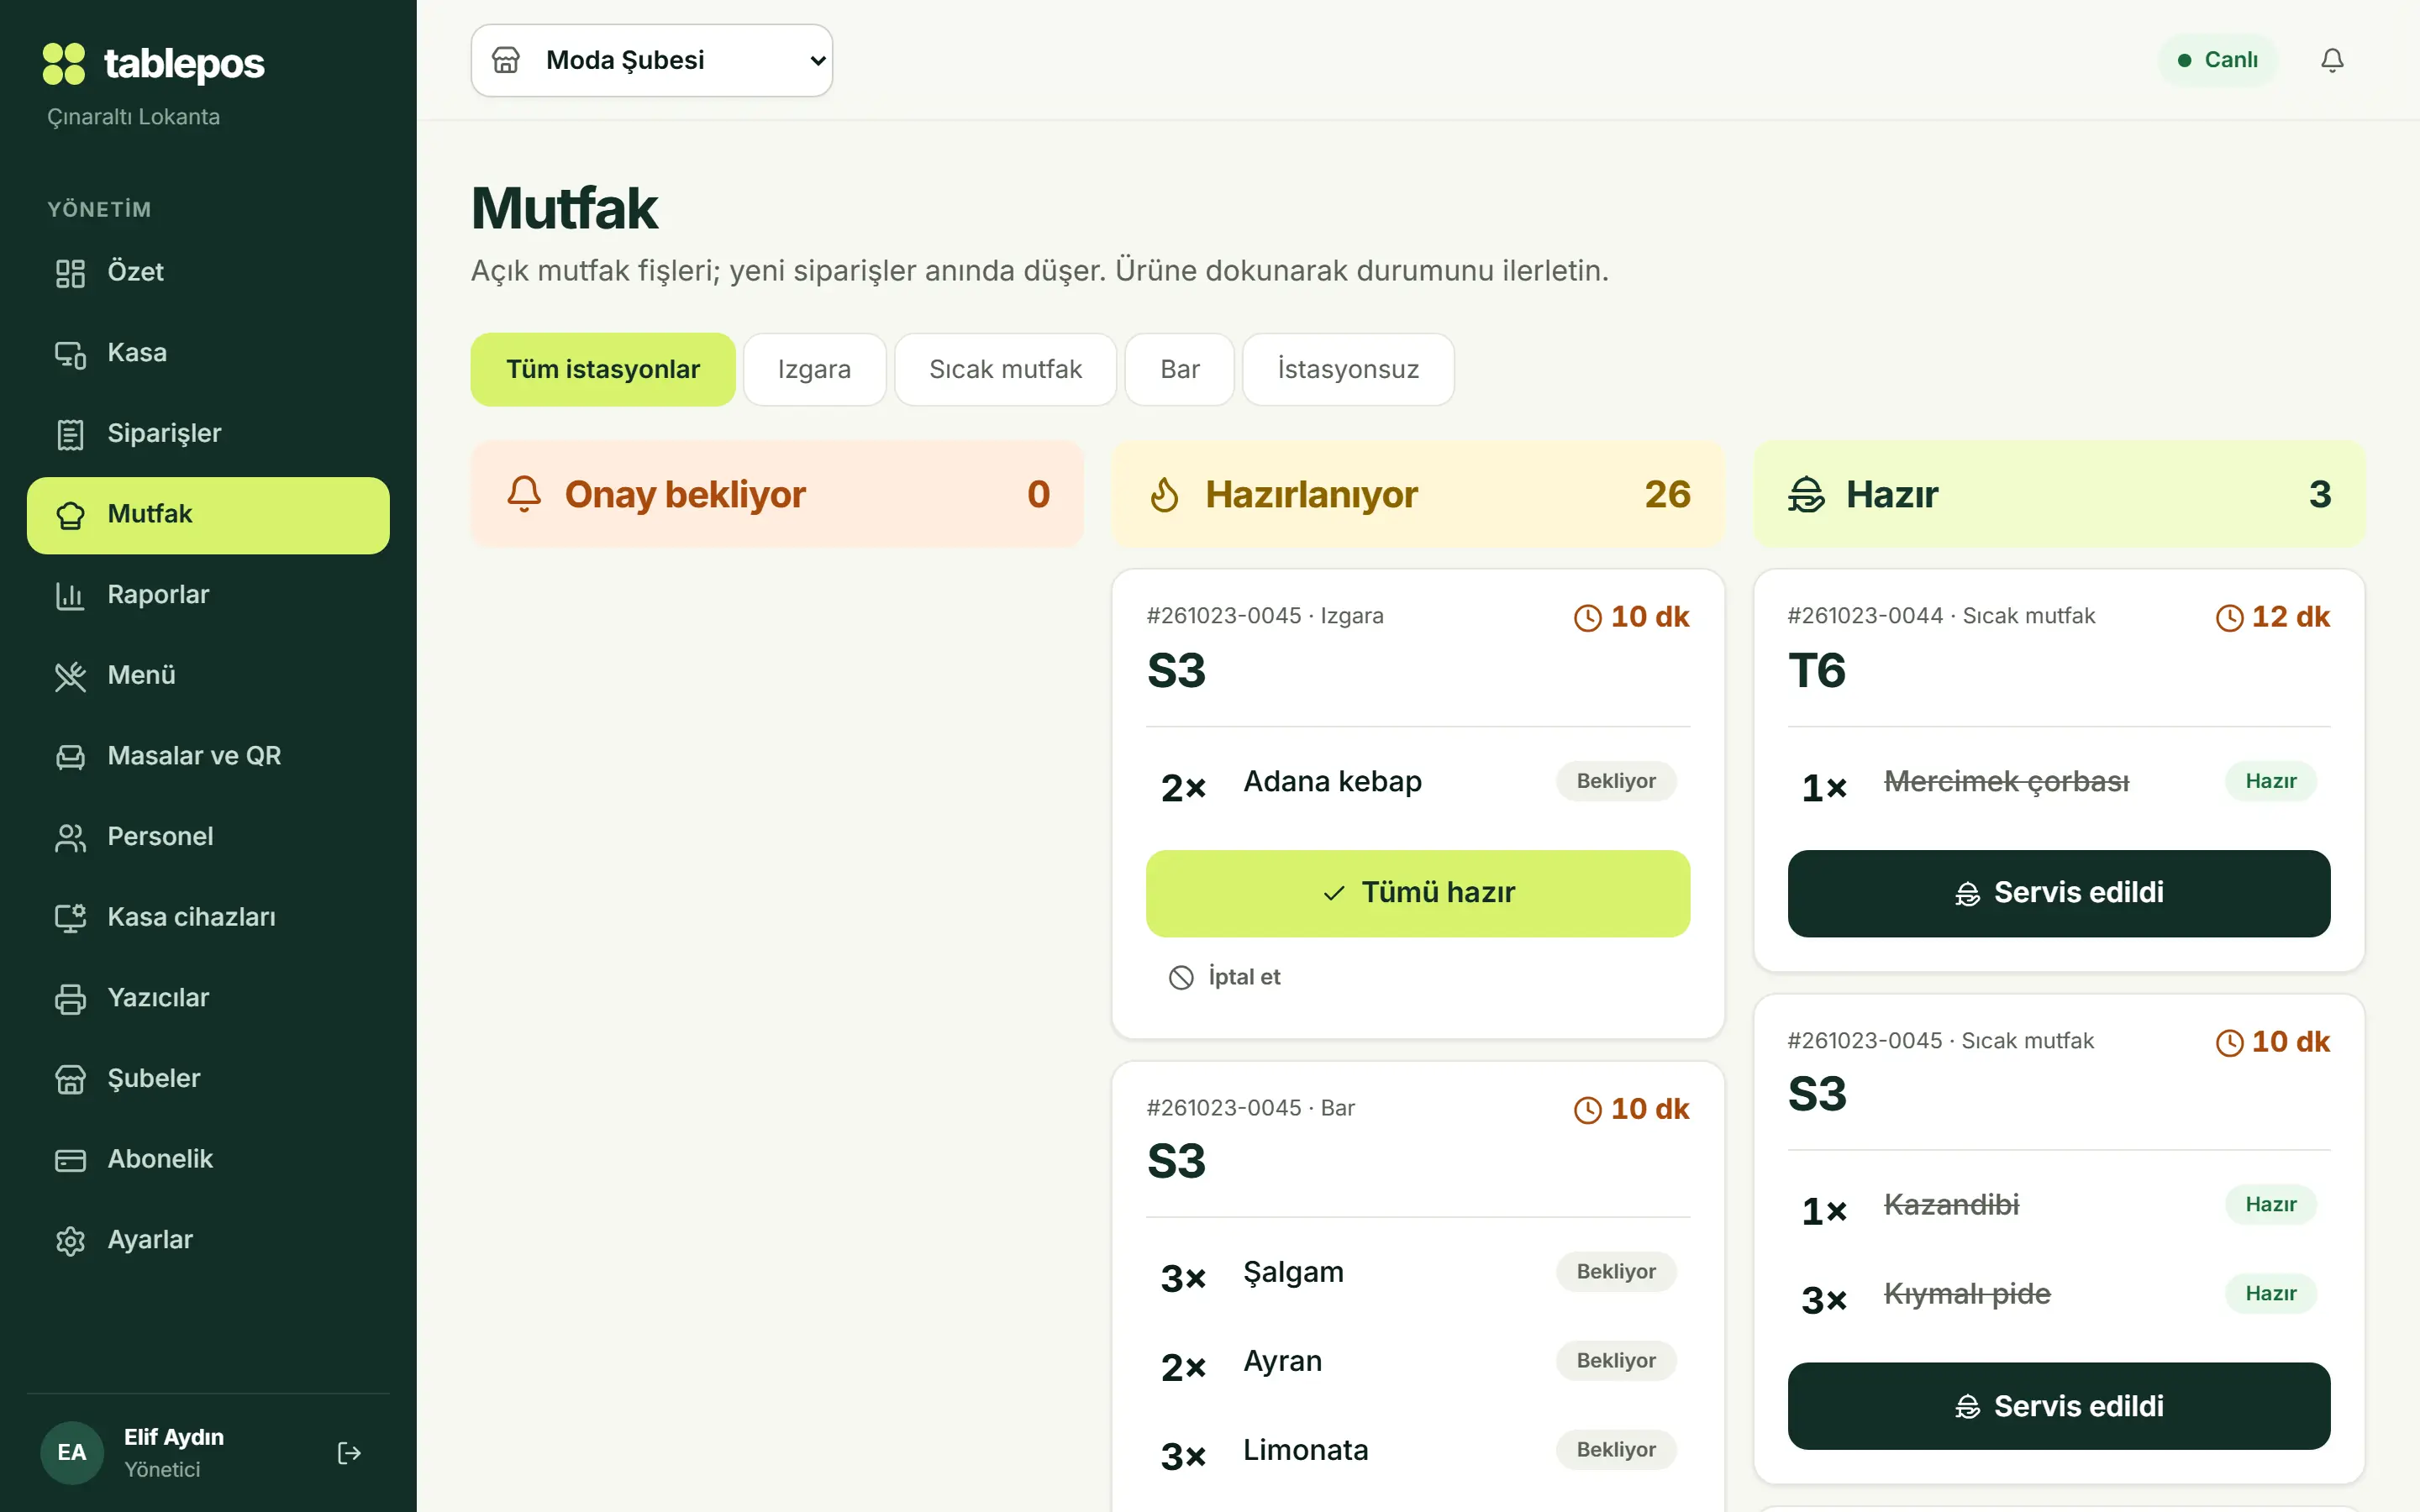2420x1512 pixels.
Task: Switch to the Bar station tab
Action: pyautogui.click(x=1180, y=369)
